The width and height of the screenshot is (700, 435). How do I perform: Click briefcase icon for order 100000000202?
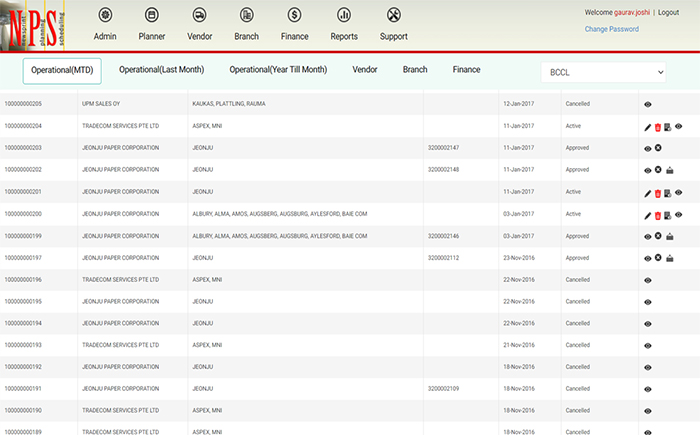(670, 170)
